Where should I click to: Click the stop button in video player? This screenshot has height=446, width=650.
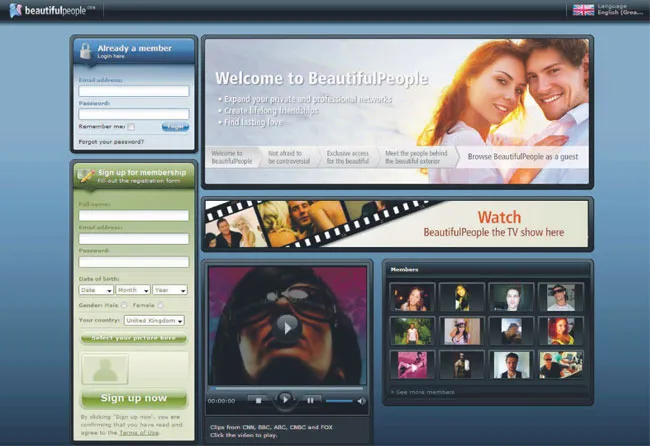[258, 400]
